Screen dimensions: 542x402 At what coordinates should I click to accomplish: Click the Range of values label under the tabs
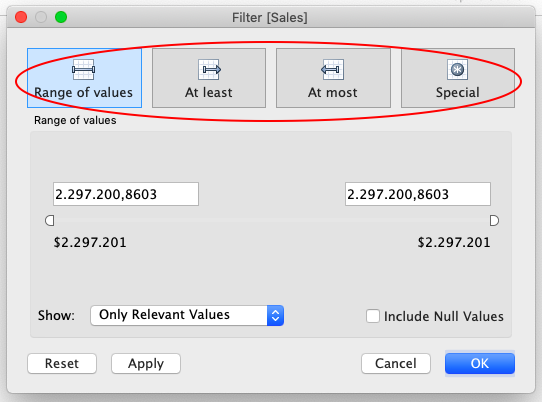click(75, 120)
